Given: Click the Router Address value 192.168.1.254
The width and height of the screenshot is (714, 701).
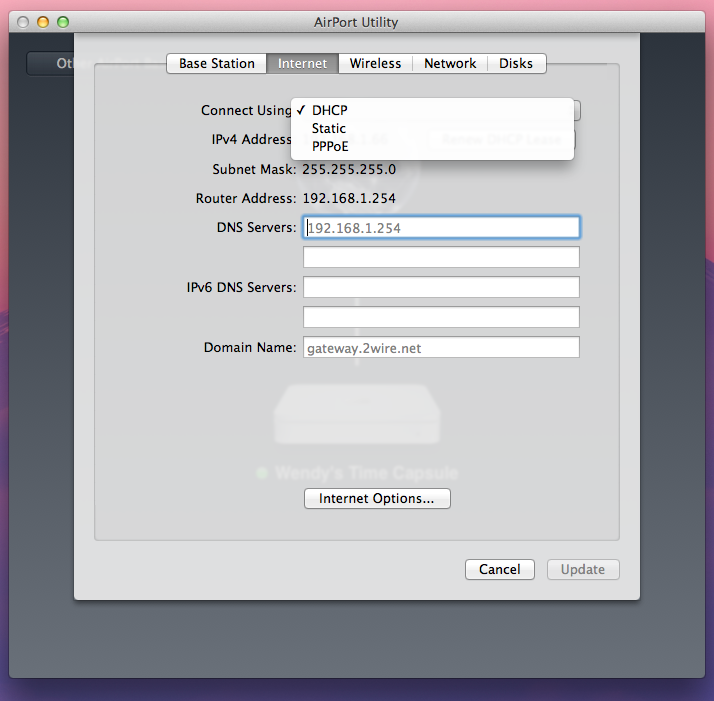Looking at the screenshot, I should coord(349,199).
